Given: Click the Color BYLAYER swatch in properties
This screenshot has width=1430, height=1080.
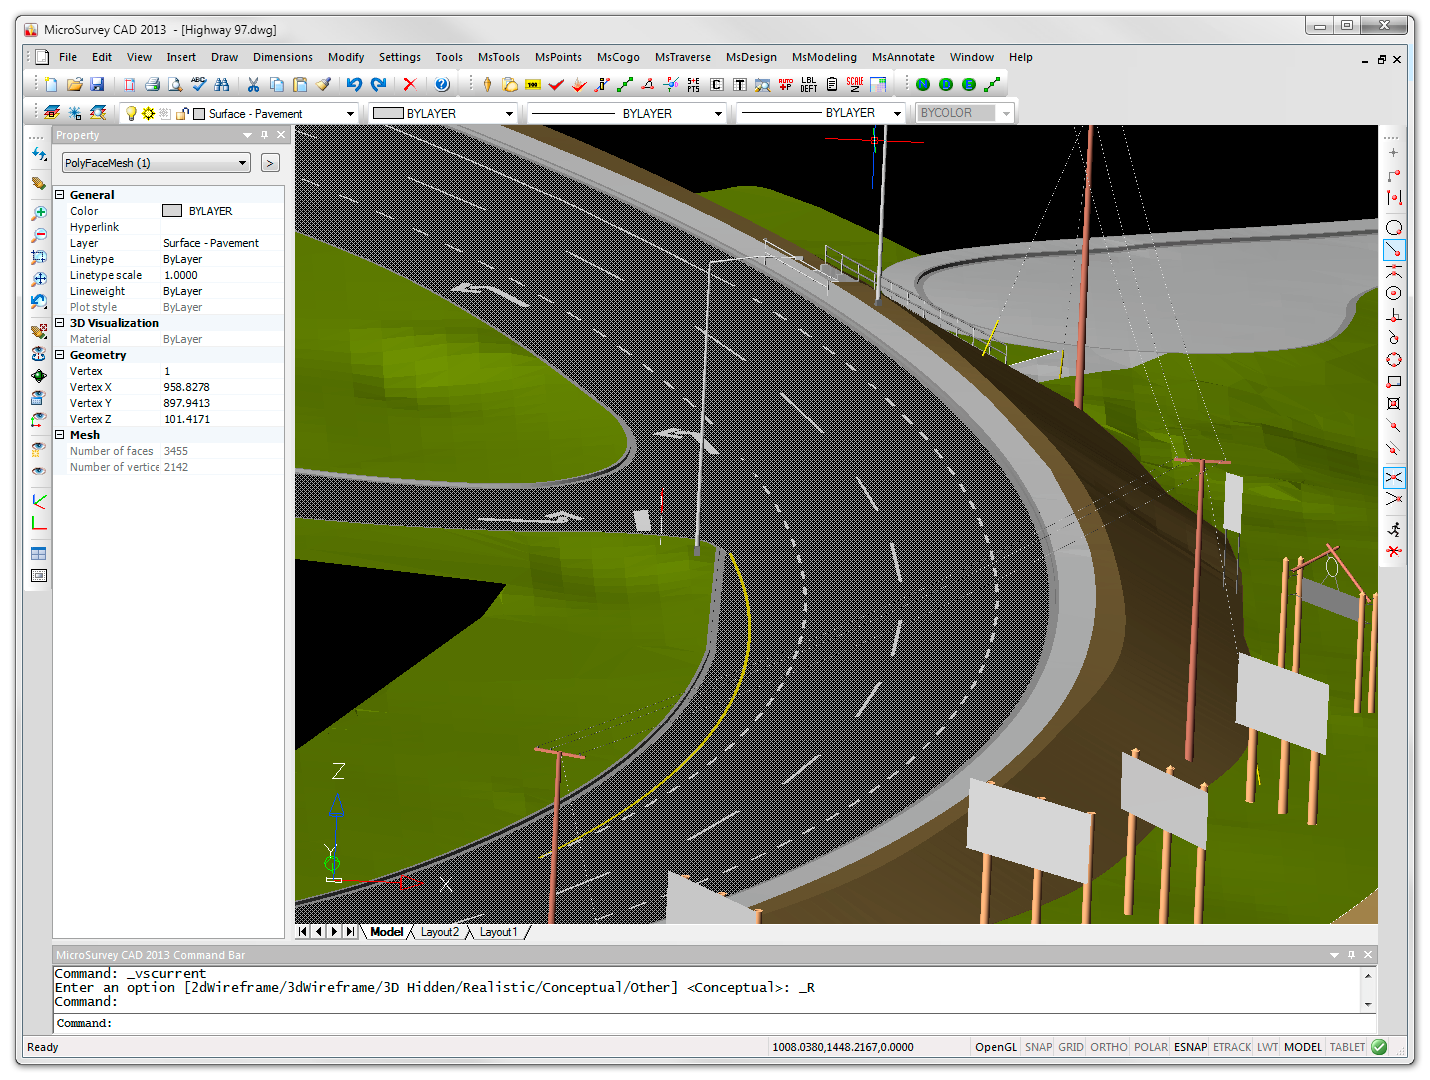Looking at the screenshot, I should click(172, 211).
